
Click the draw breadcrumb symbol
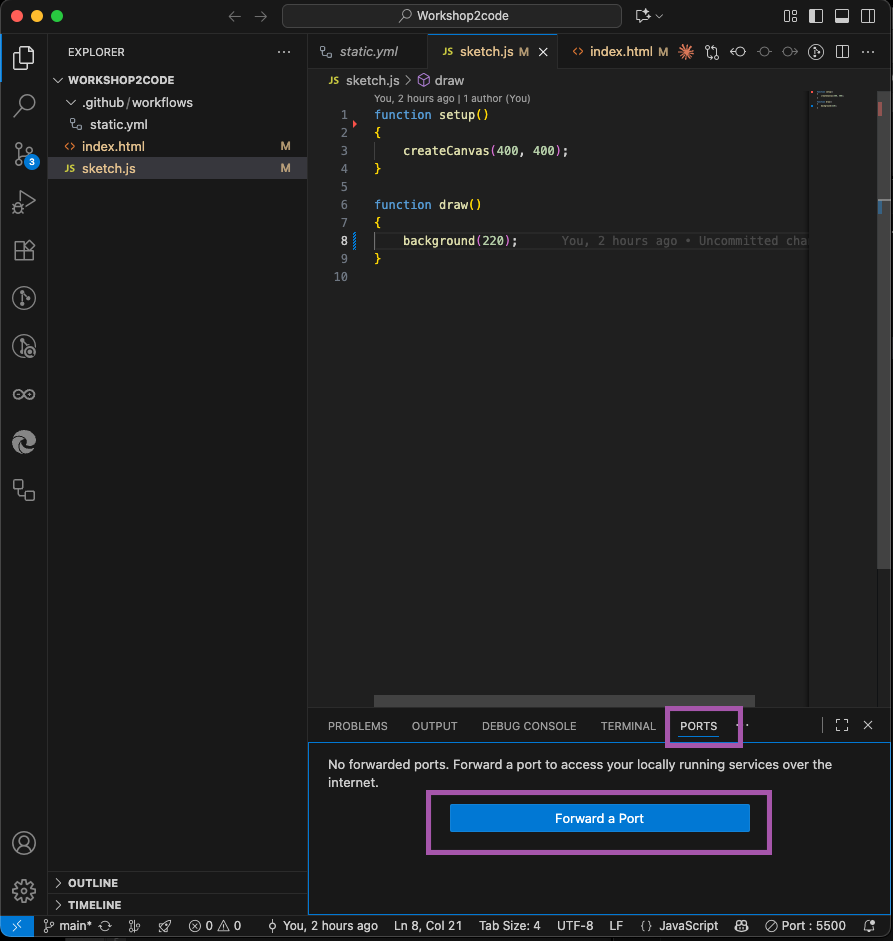(441, 80)
